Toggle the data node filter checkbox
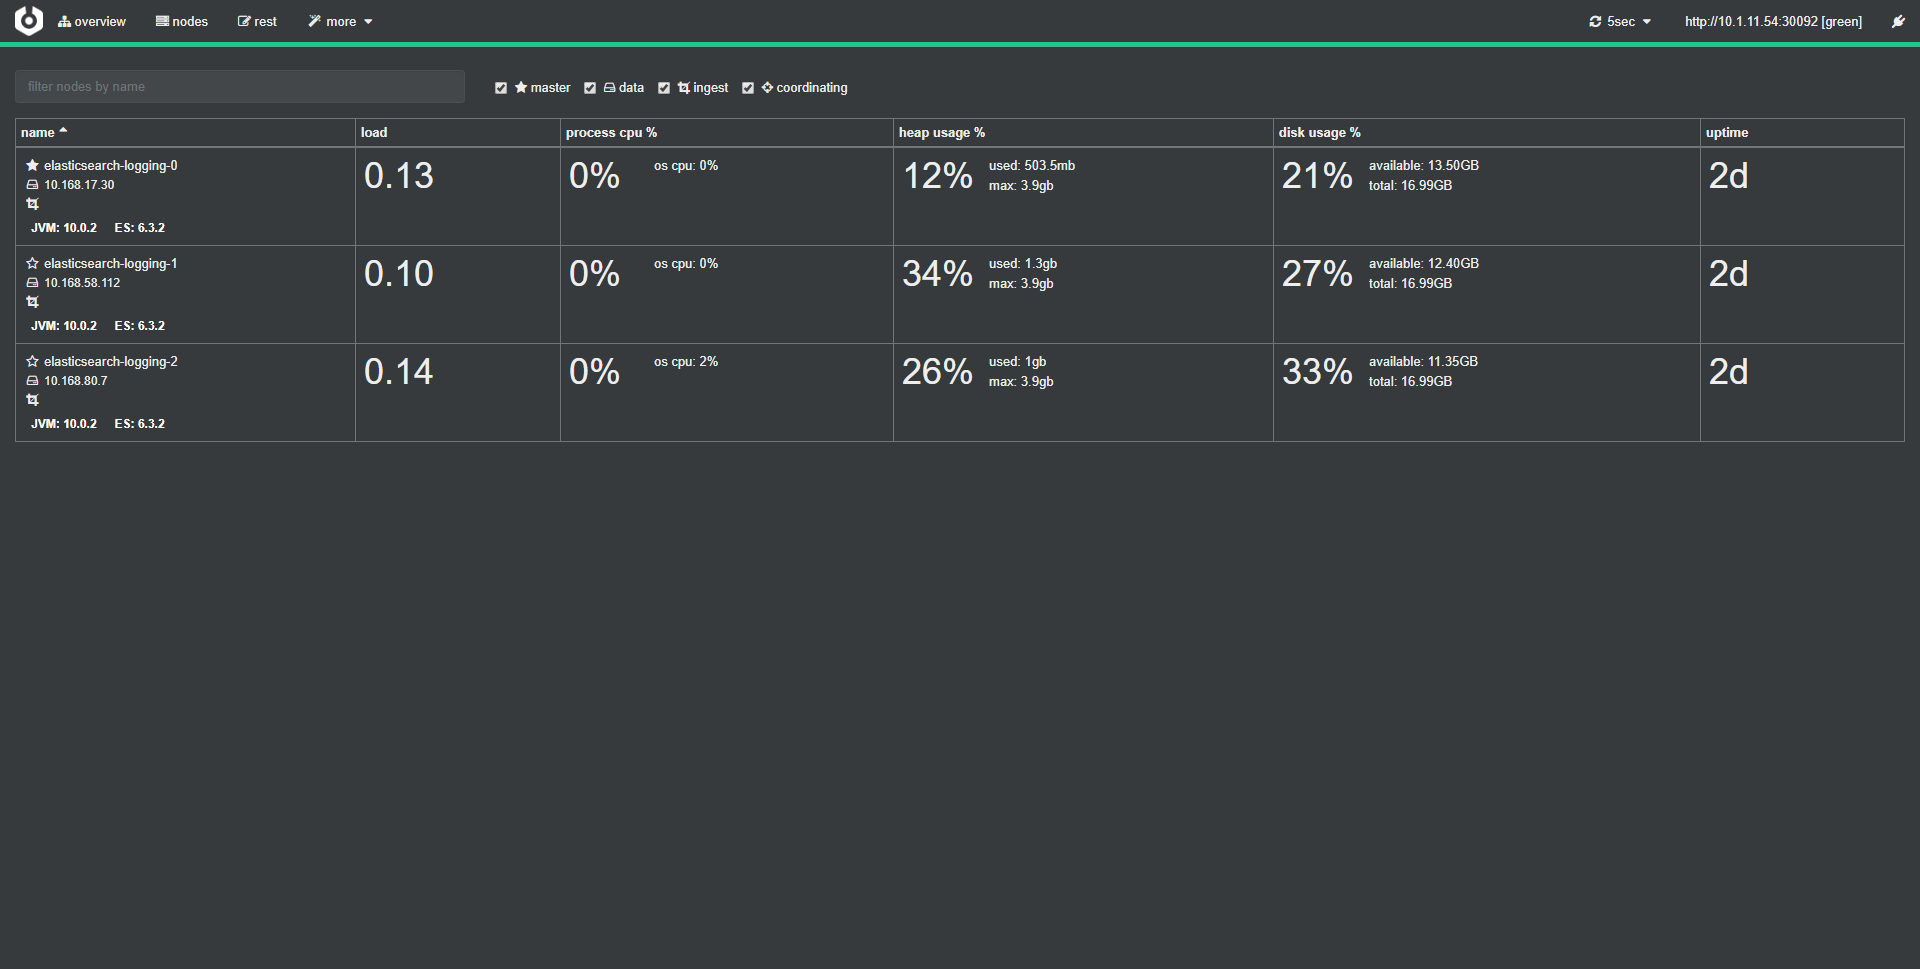 coord(590,88)
